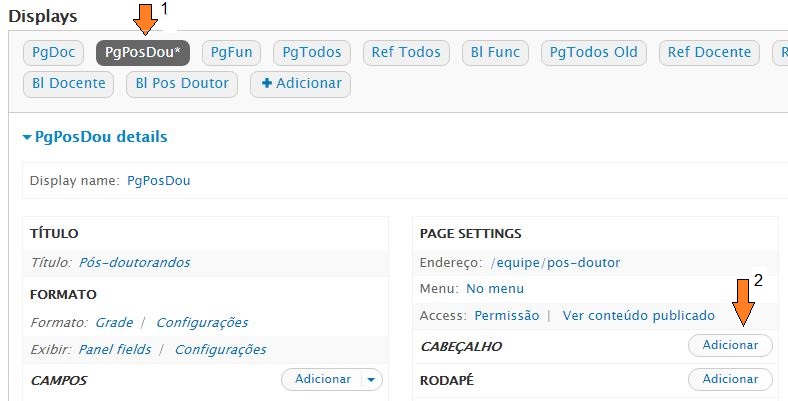The image size is (788, 401).
Task: Click the CAMPOS Adicionar button
Action: tap(322, 380)
